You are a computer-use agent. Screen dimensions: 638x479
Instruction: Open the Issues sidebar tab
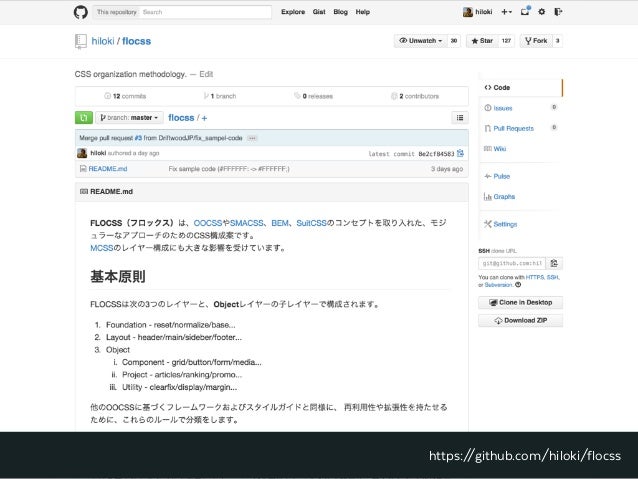503,108
